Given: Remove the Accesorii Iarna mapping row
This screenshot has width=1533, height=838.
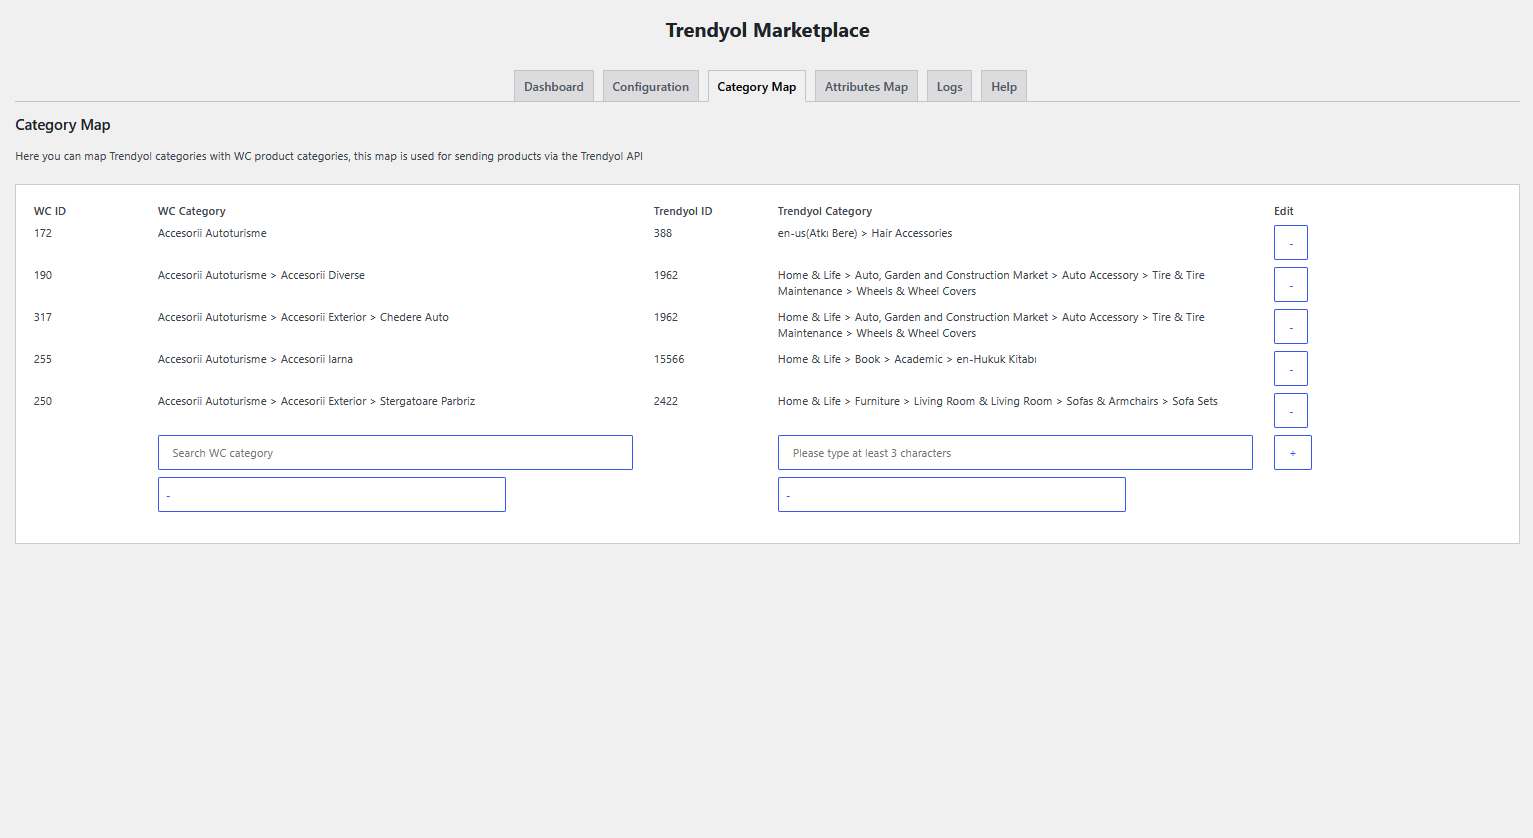Looking at the screenshot, I should [x=1290, y=369].
